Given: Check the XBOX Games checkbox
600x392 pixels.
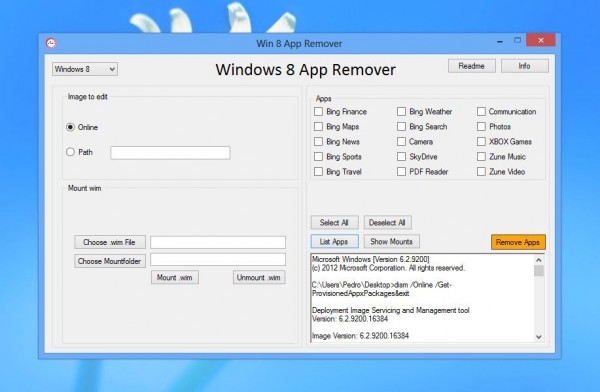Looking at the screenshot, I should pyautogui.click(x=481, y=141).
